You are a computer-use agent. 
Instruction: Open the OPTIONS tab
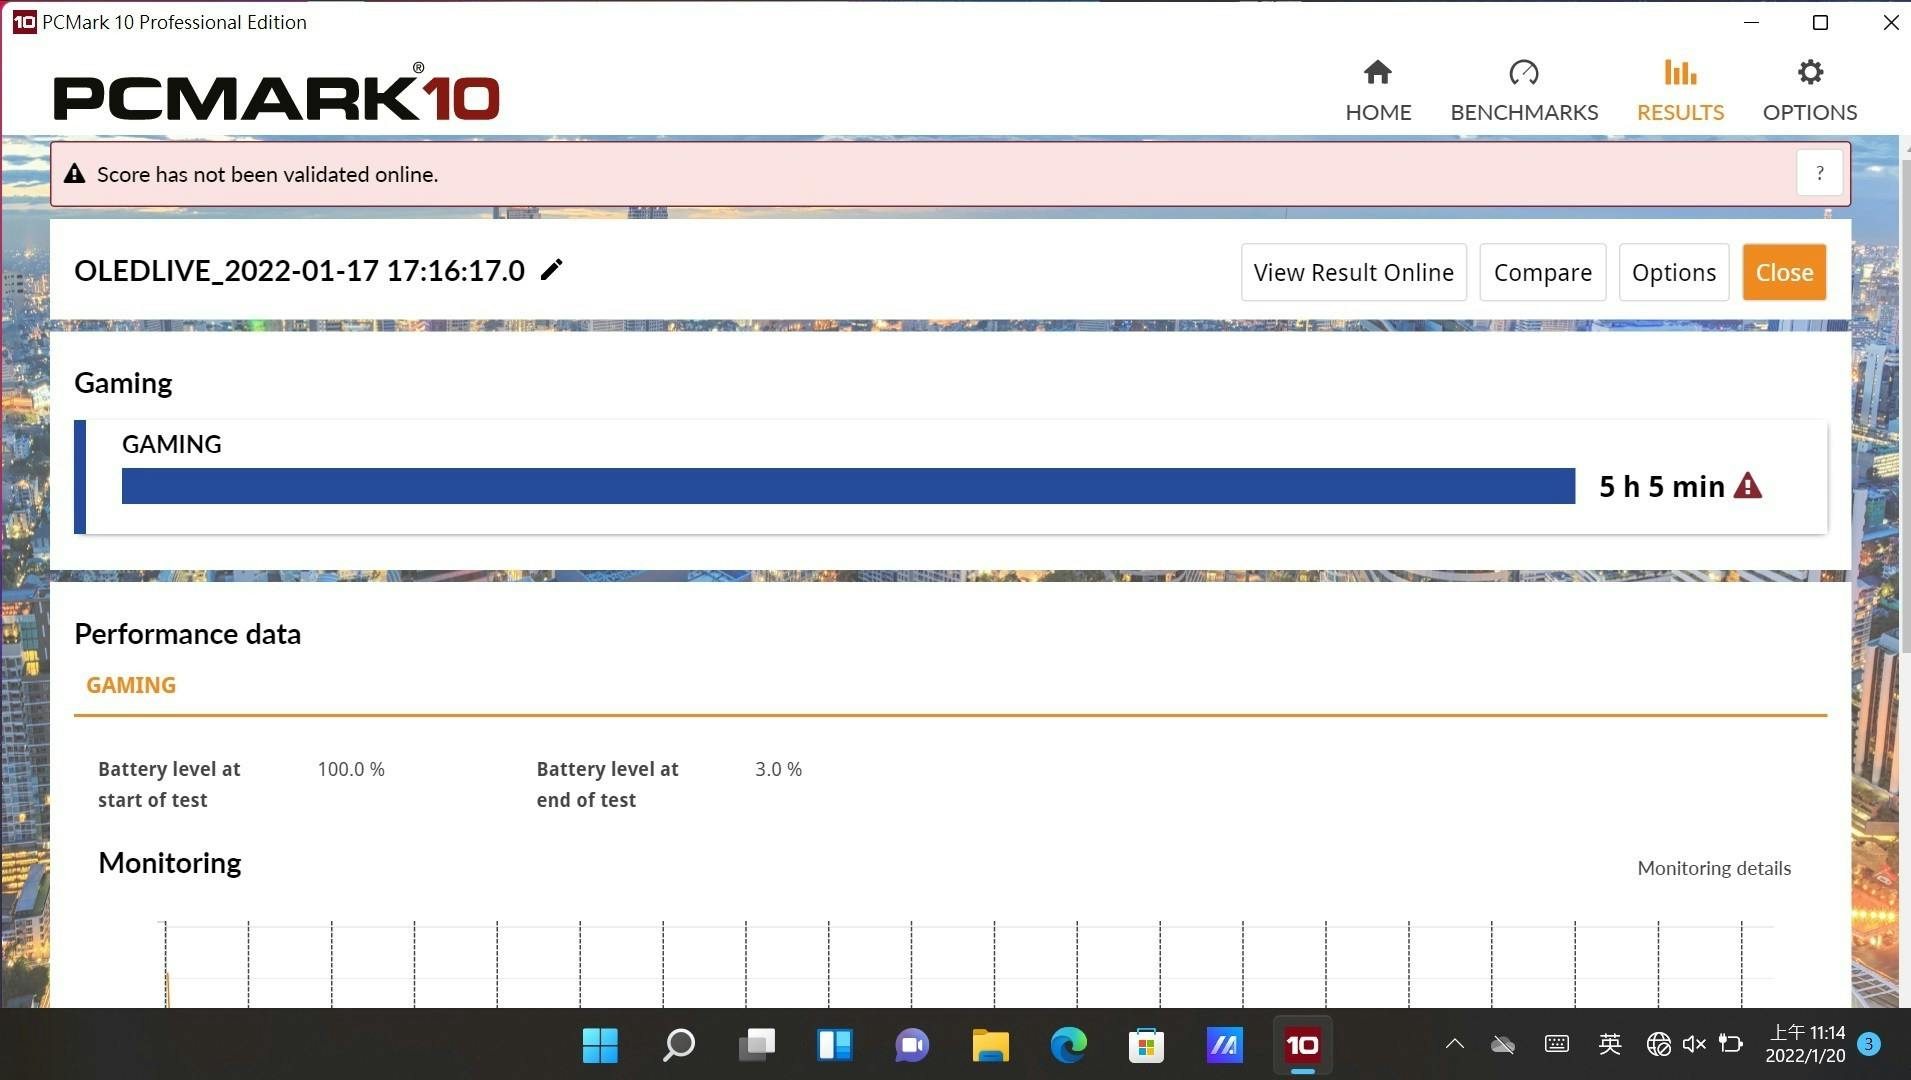[1810, 91]
